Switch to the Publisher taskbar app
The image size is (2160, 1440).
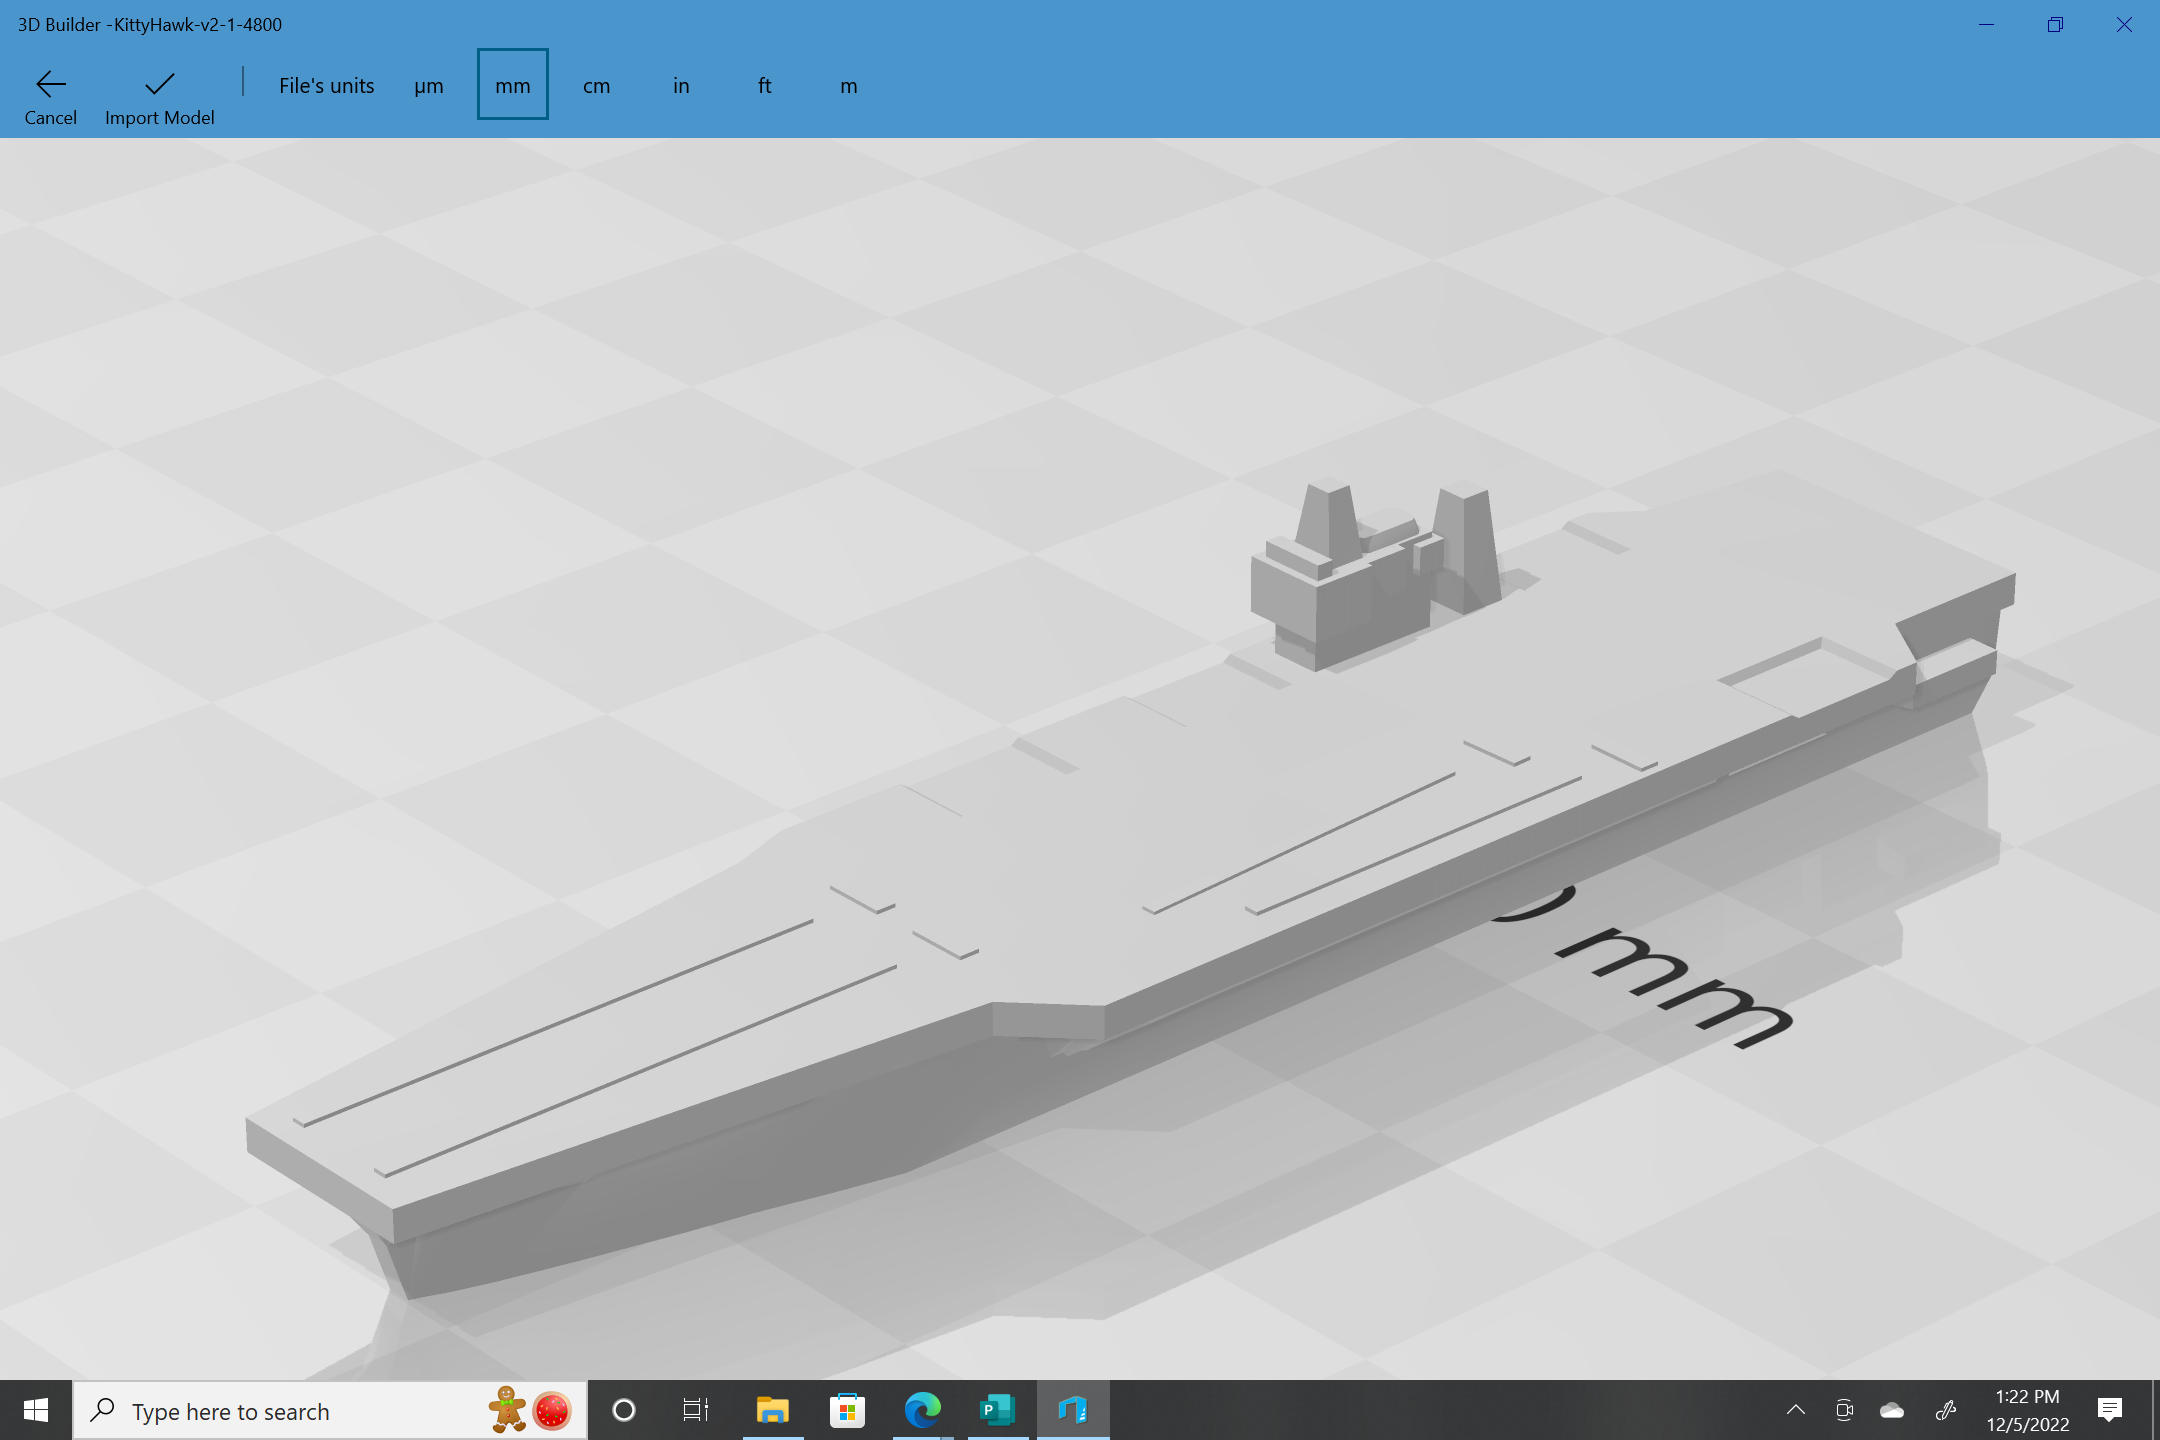coord(997,1410)
